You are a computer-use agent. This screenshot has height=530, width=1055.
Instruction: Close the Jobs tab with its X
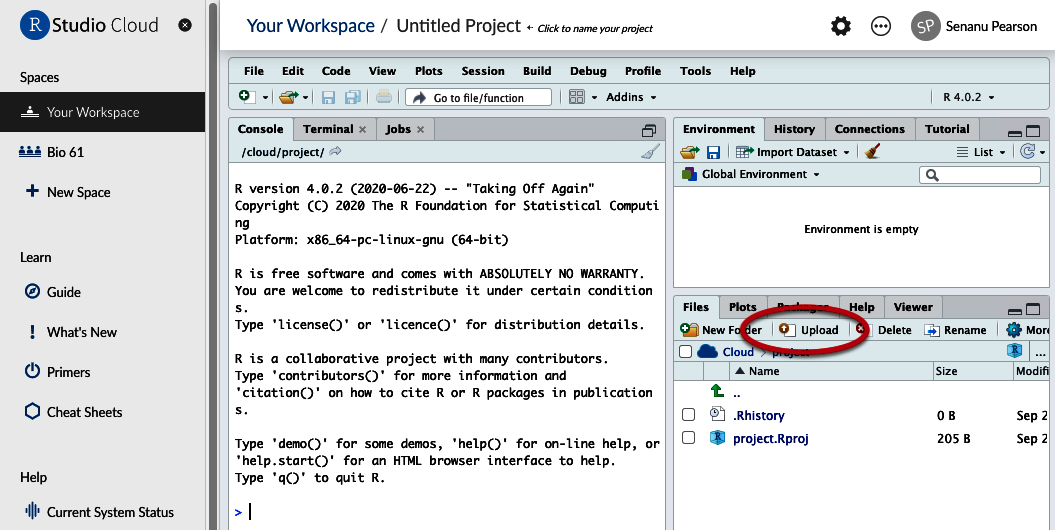[421, 130]
